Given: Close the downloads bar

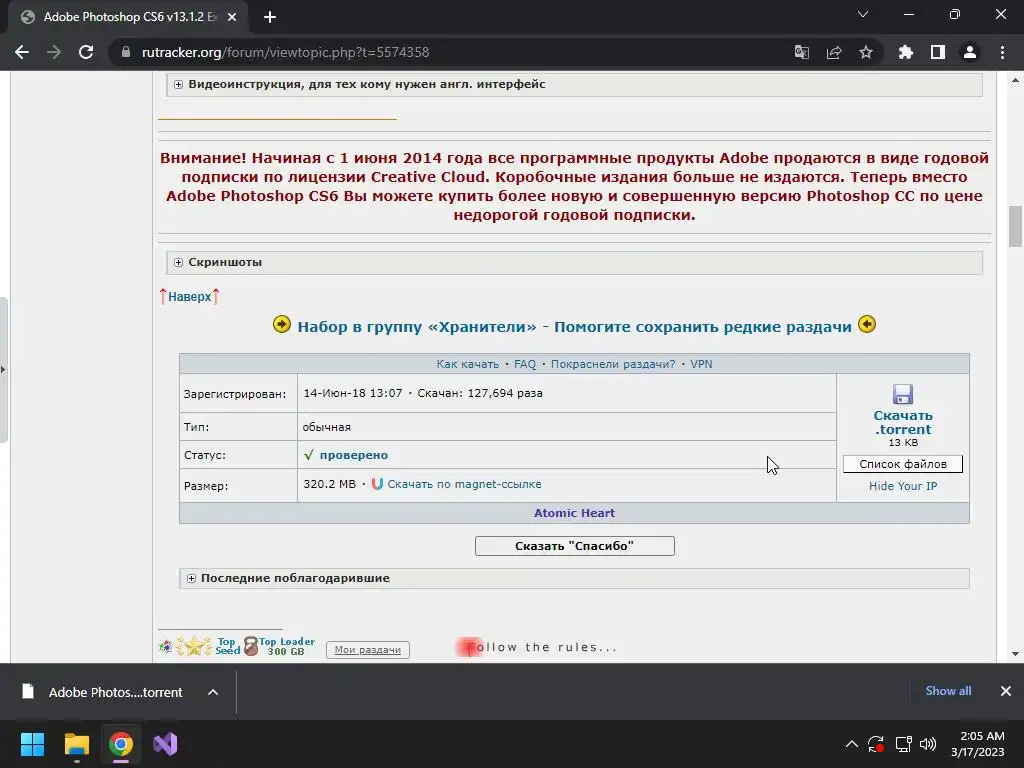Looking at the screenshot, I should 1006,691.
